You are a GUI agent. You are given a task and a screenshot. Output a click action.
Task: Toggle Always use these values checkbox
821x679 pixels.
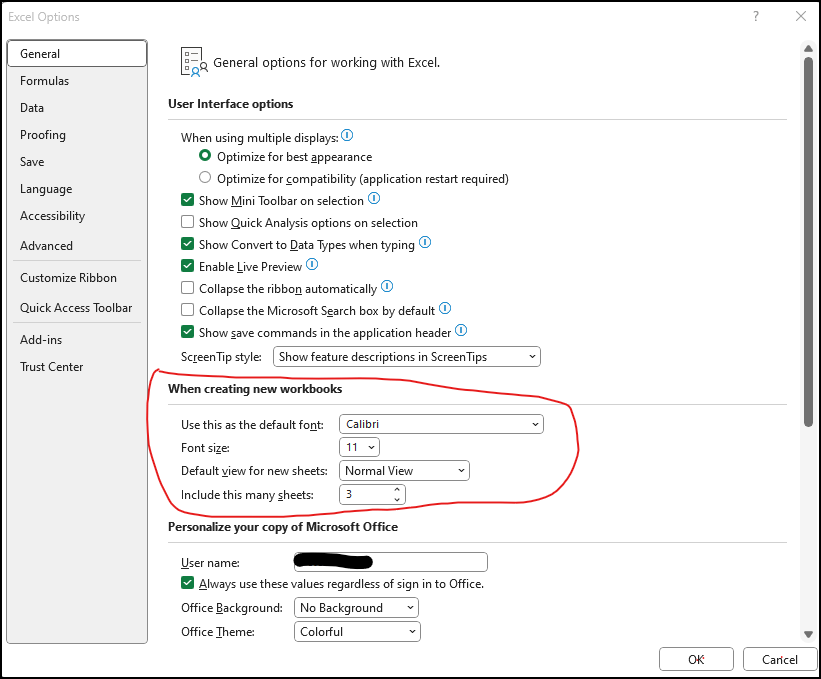(187, 583)
